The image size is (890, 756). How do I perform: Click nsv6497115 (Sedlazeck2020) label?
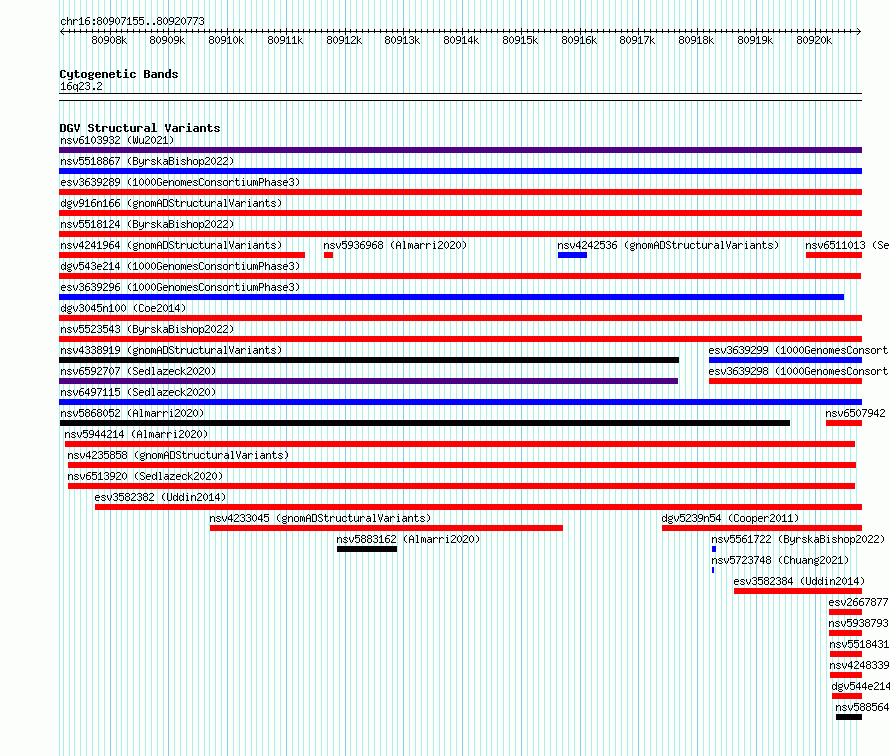[x=138, y=392]
